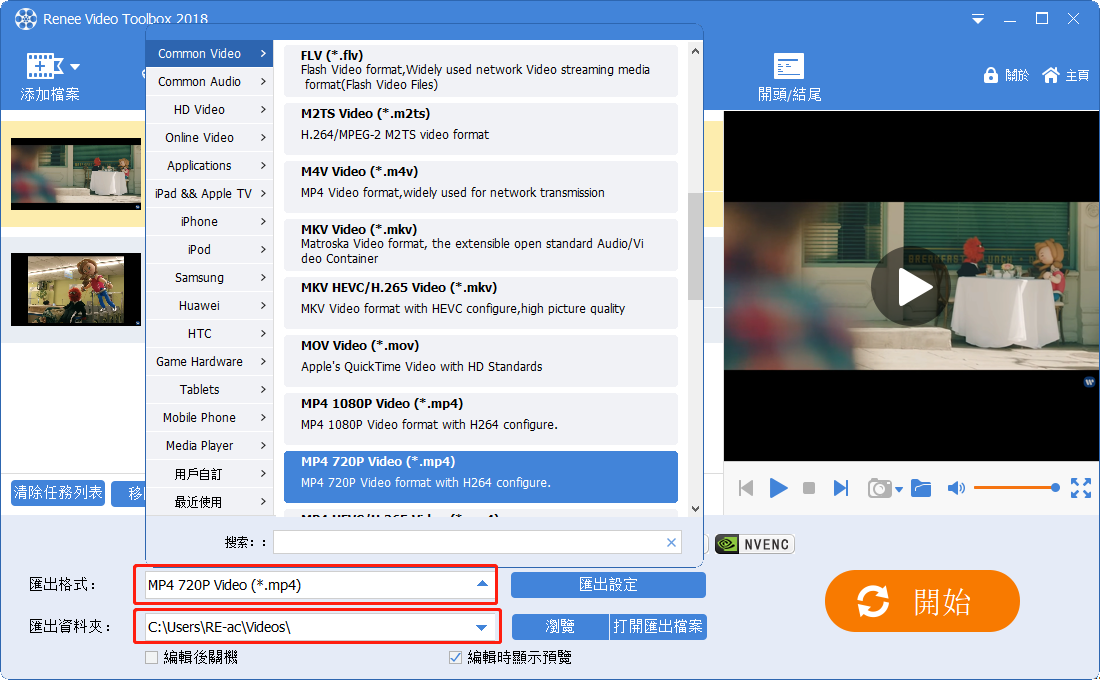
Task: Click the 匯出設定 output settings button
Action: click(x=608, y=585)
